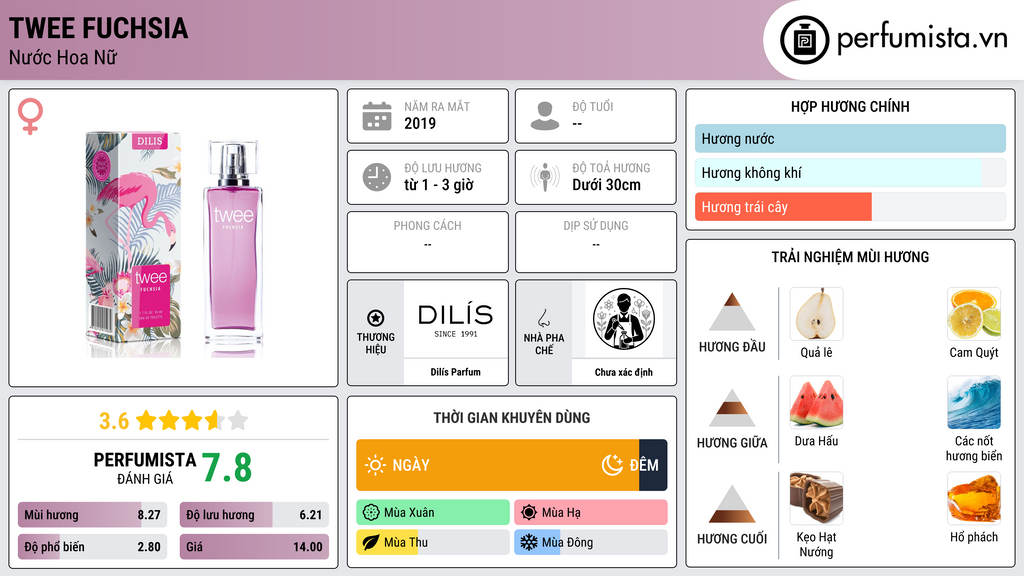The image size is (1024, 576).
Task: Click the Giá 14.00 score bar
Action: pyautogui.click(x=254, y=547)
